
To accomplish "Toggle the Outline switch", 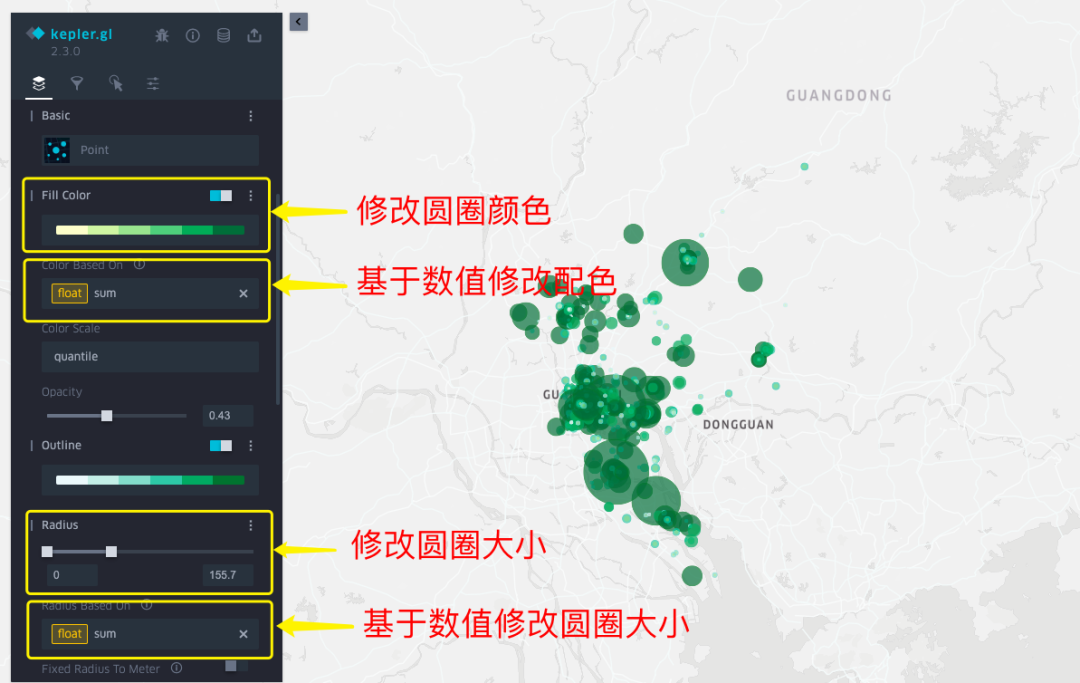I will 221,445.
